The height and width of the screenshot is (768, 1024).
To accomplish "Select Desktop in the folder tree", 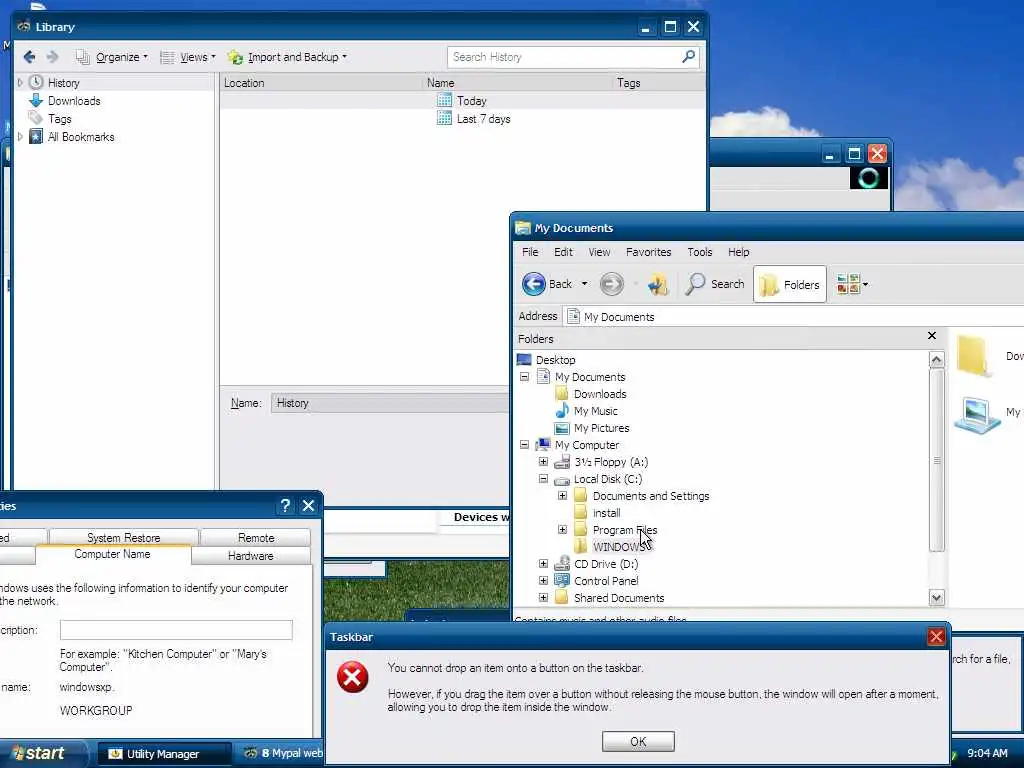I will tap(555, 360).
